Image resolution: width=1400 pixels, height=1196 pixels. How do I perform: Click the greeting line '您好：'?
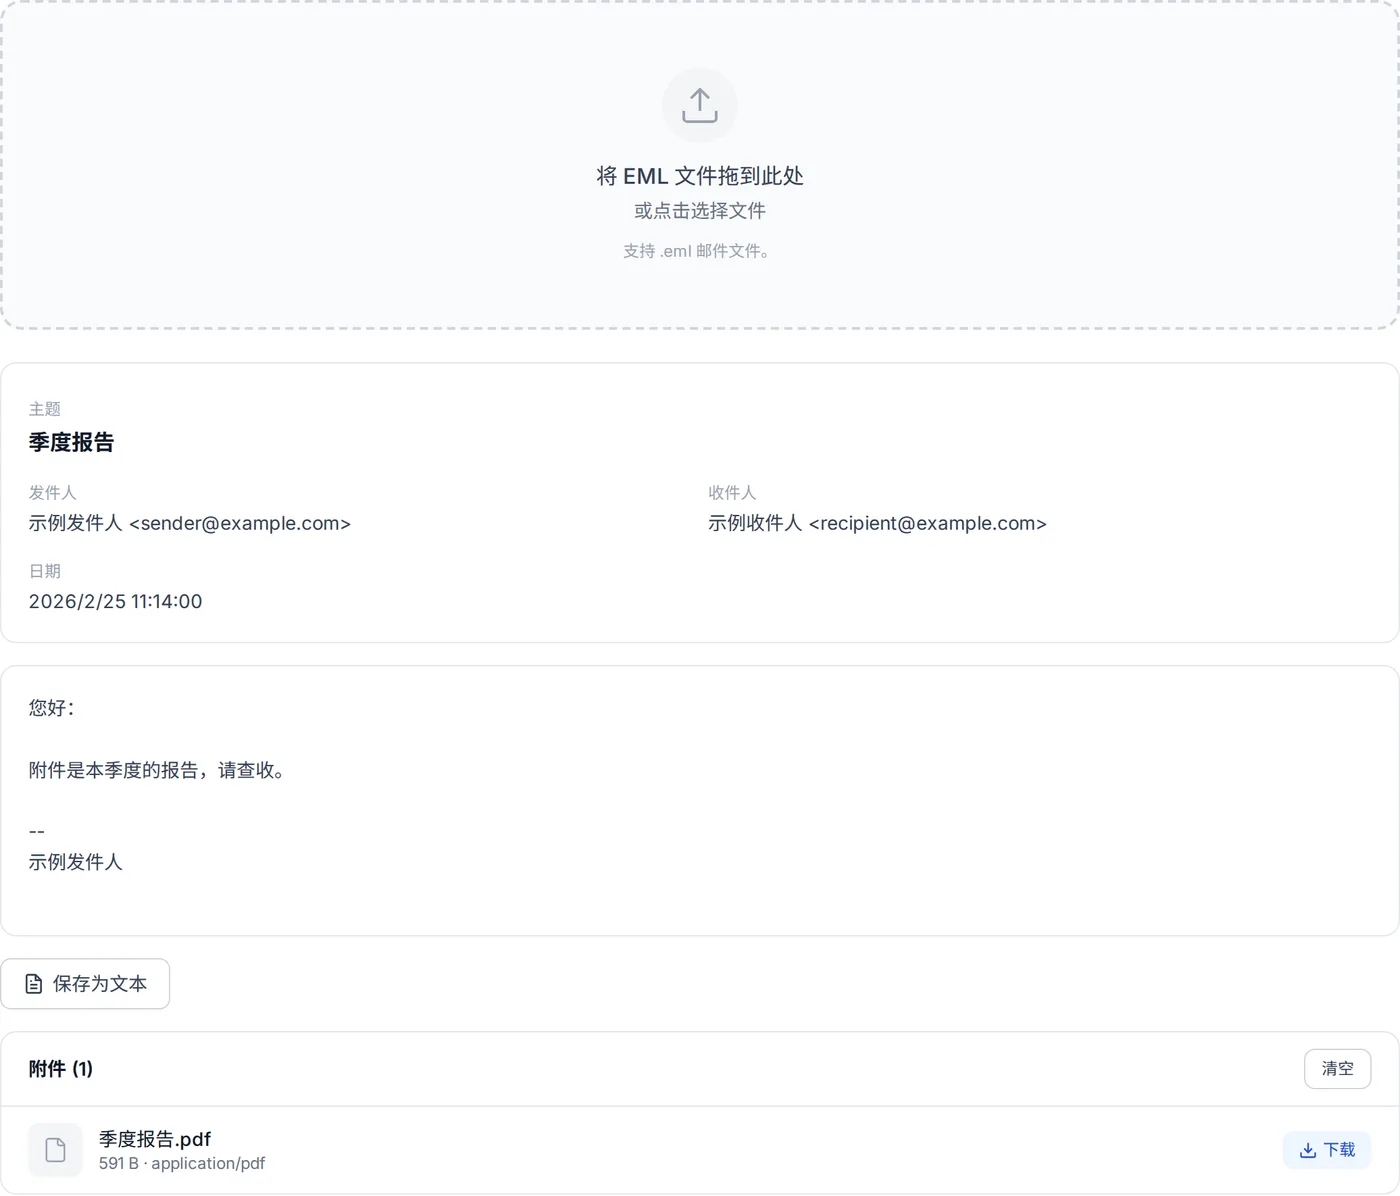point(52,708)
